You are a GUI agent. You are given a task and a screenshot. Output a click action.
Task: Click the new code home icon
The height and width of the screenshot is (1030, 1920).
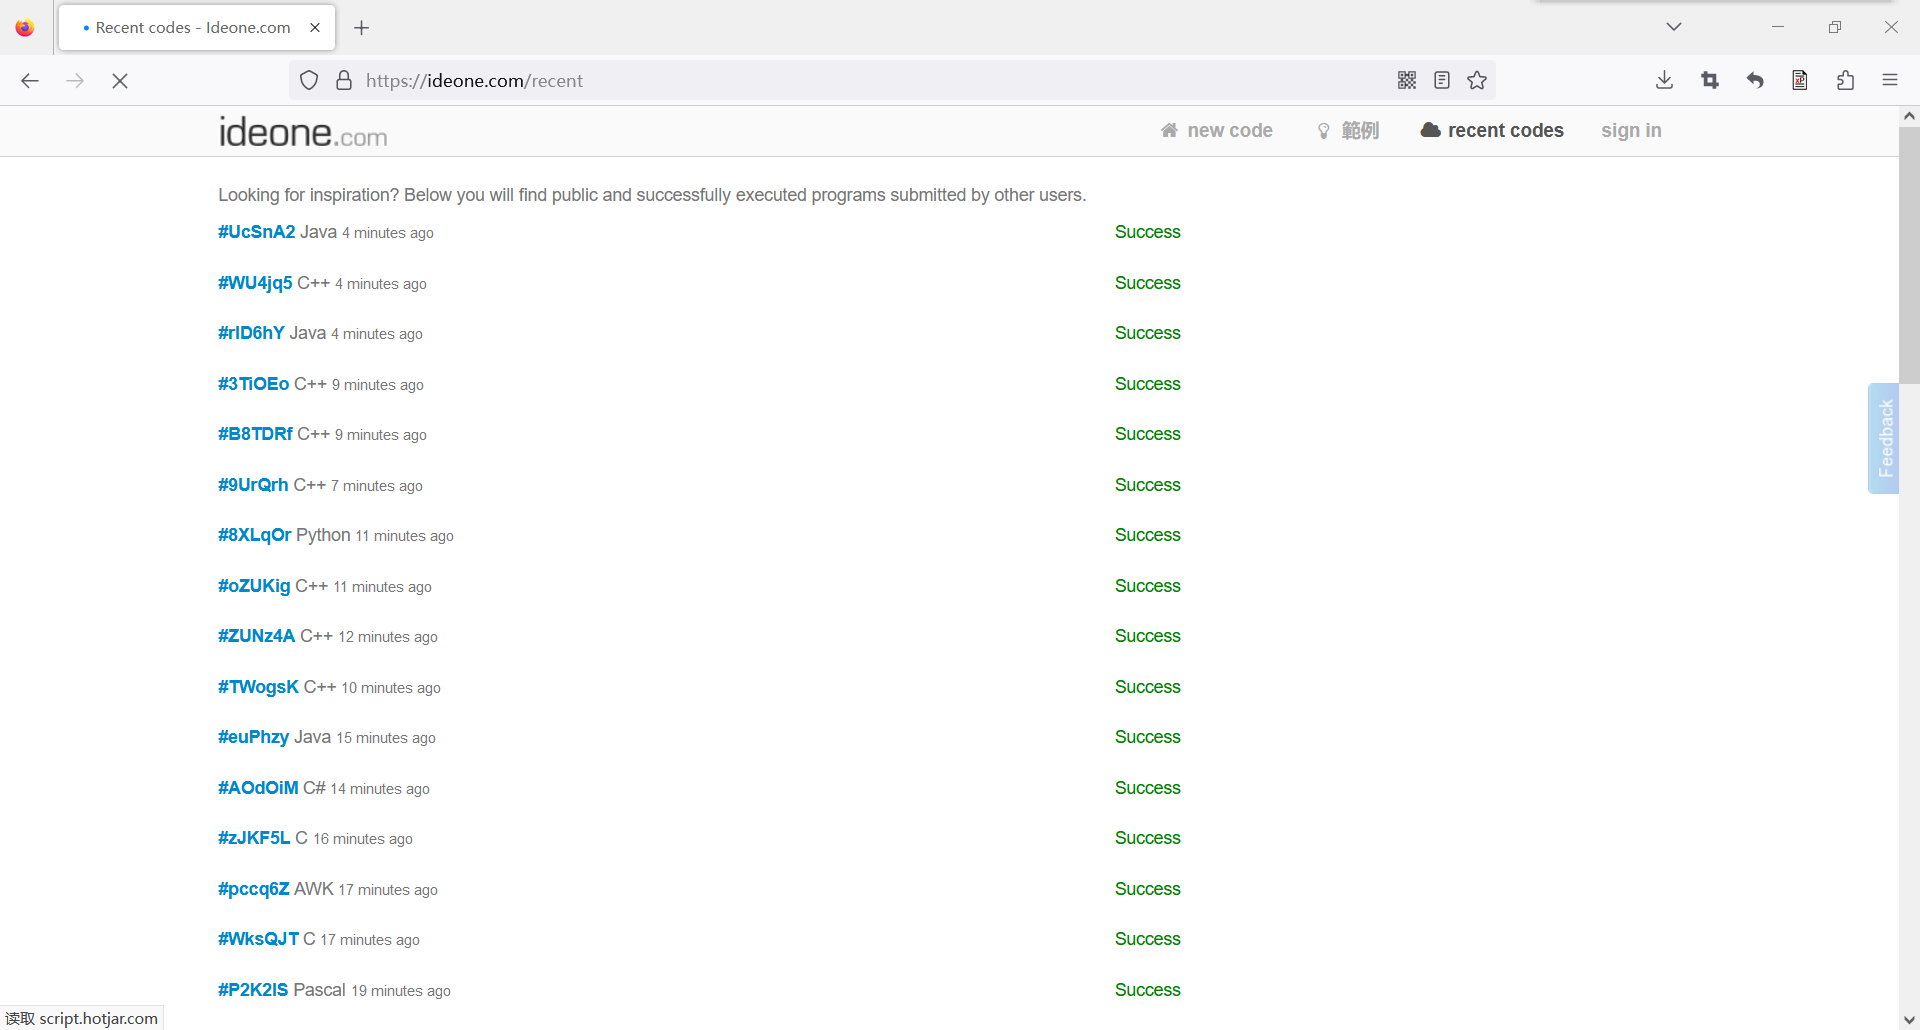[1169, 130]
